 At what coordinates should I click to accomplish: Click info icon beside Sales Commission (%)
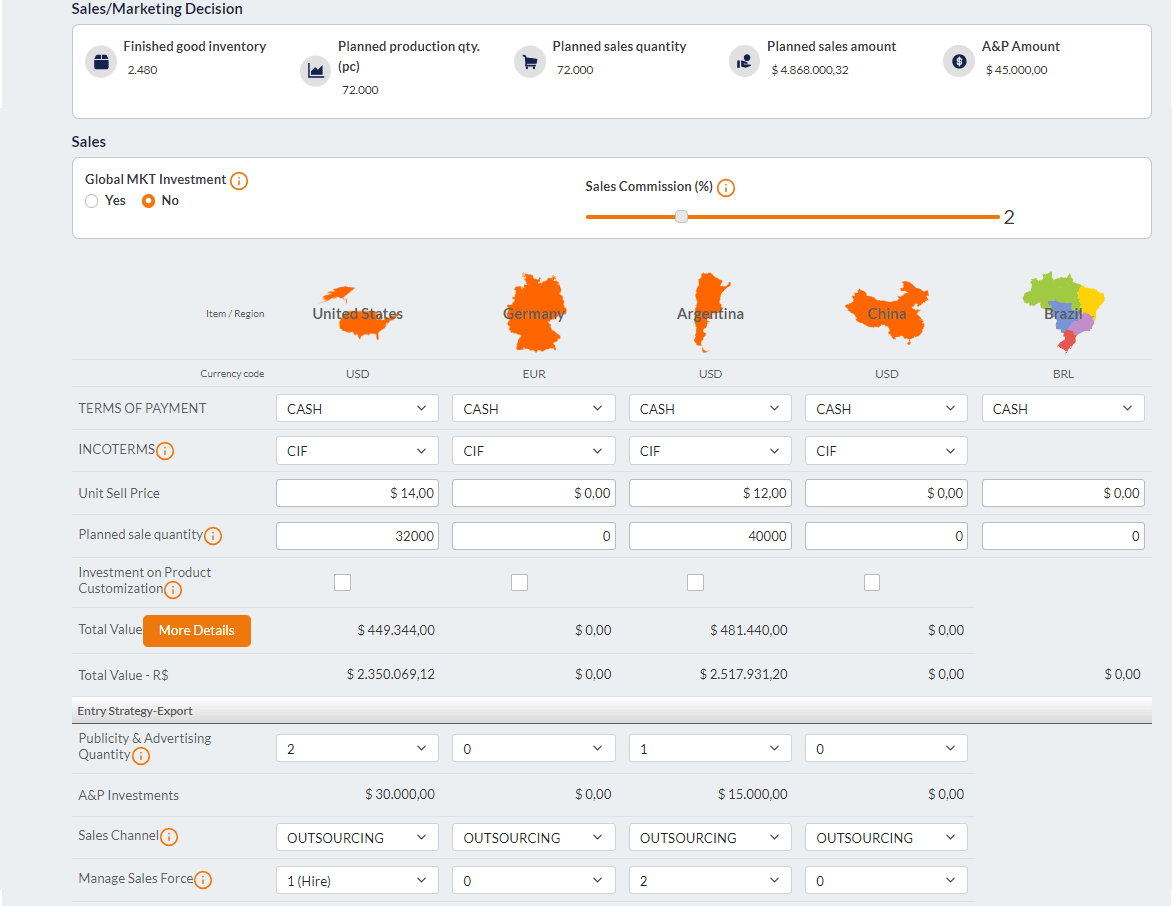[x=726, y=188]
